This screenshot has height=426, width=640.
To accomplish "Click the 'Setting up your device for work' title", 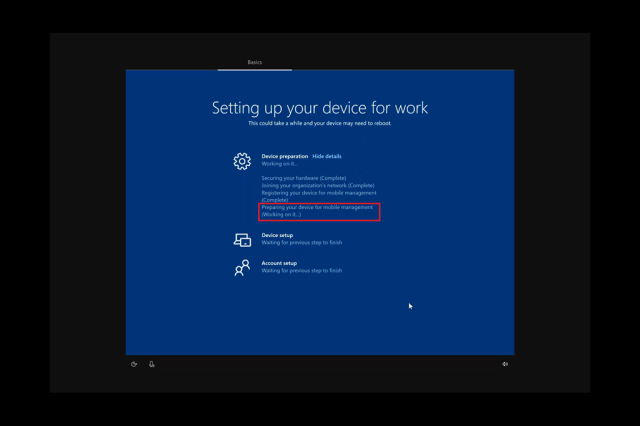I will coord(320,107).
